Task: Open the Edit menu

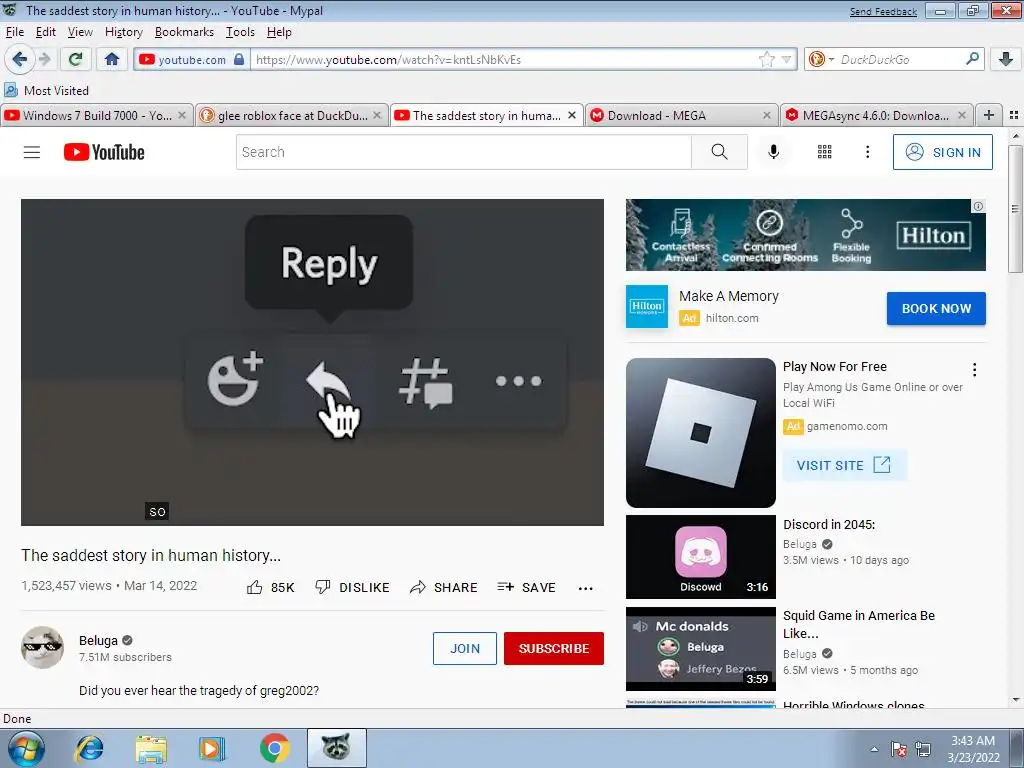Action: click(46, 32)
